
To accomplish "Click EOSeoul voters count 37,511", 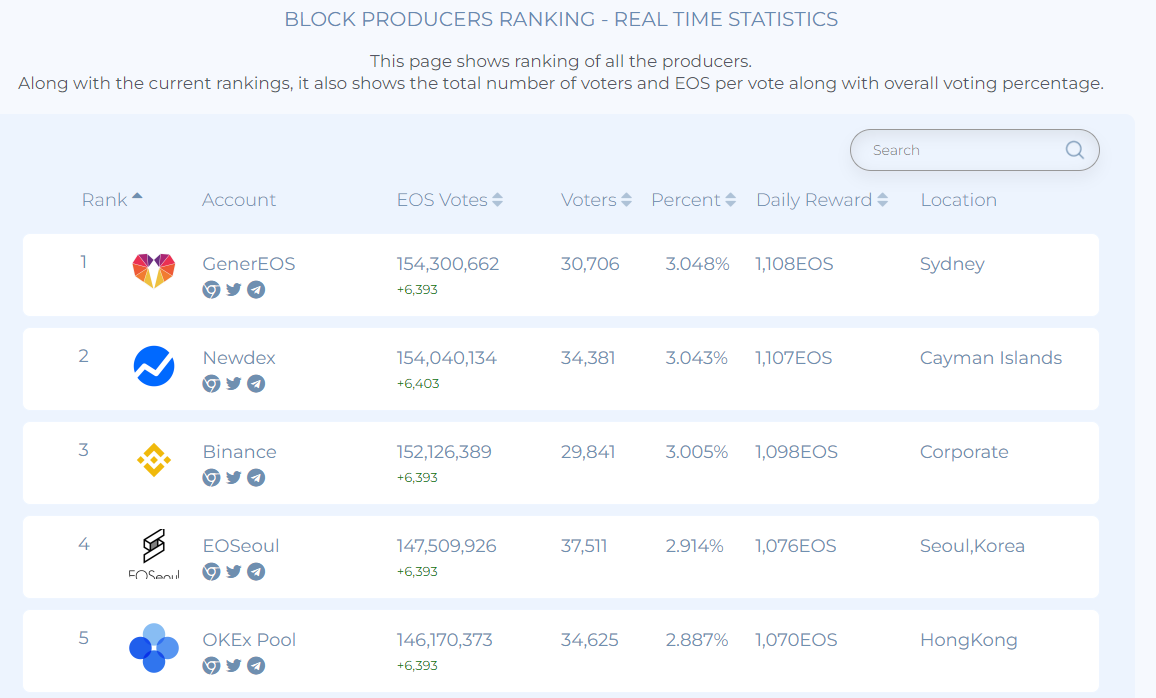I will coord(584,546).
